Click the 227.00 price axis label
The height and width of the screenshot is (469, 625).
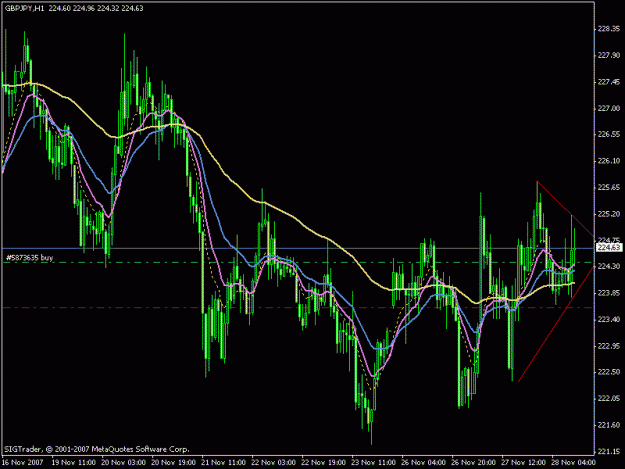(x=609, y=108)
